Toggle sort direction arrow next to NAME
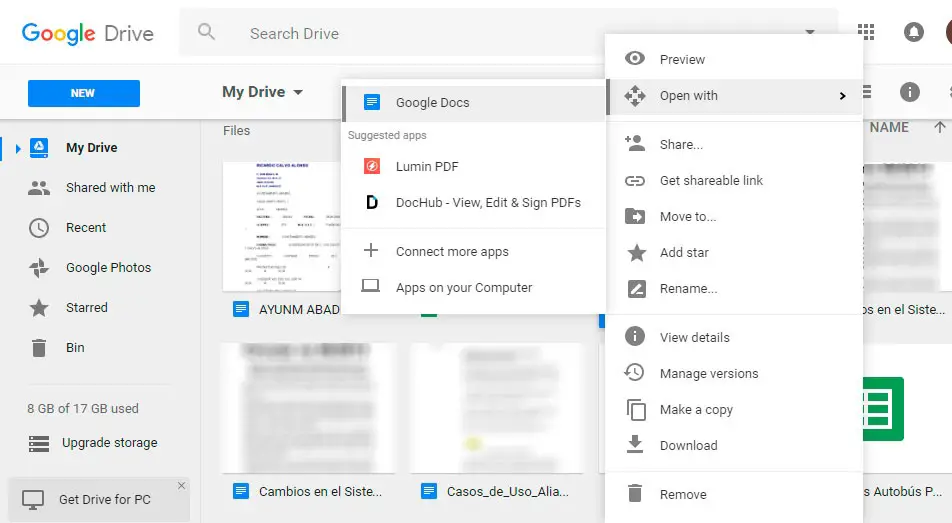 coord(939,128)
